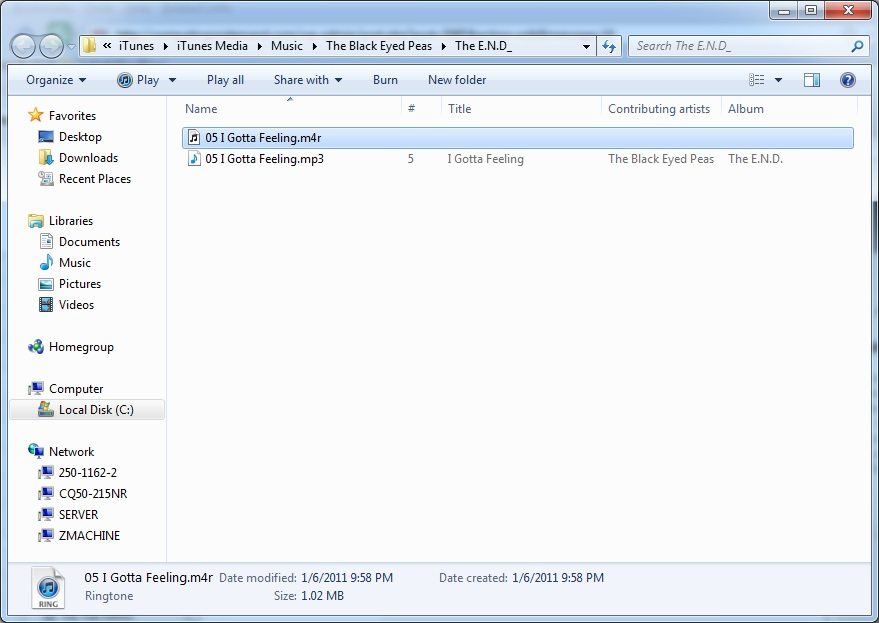
Task: Sort by the Title column header
Action: click(x=521, y=109)
